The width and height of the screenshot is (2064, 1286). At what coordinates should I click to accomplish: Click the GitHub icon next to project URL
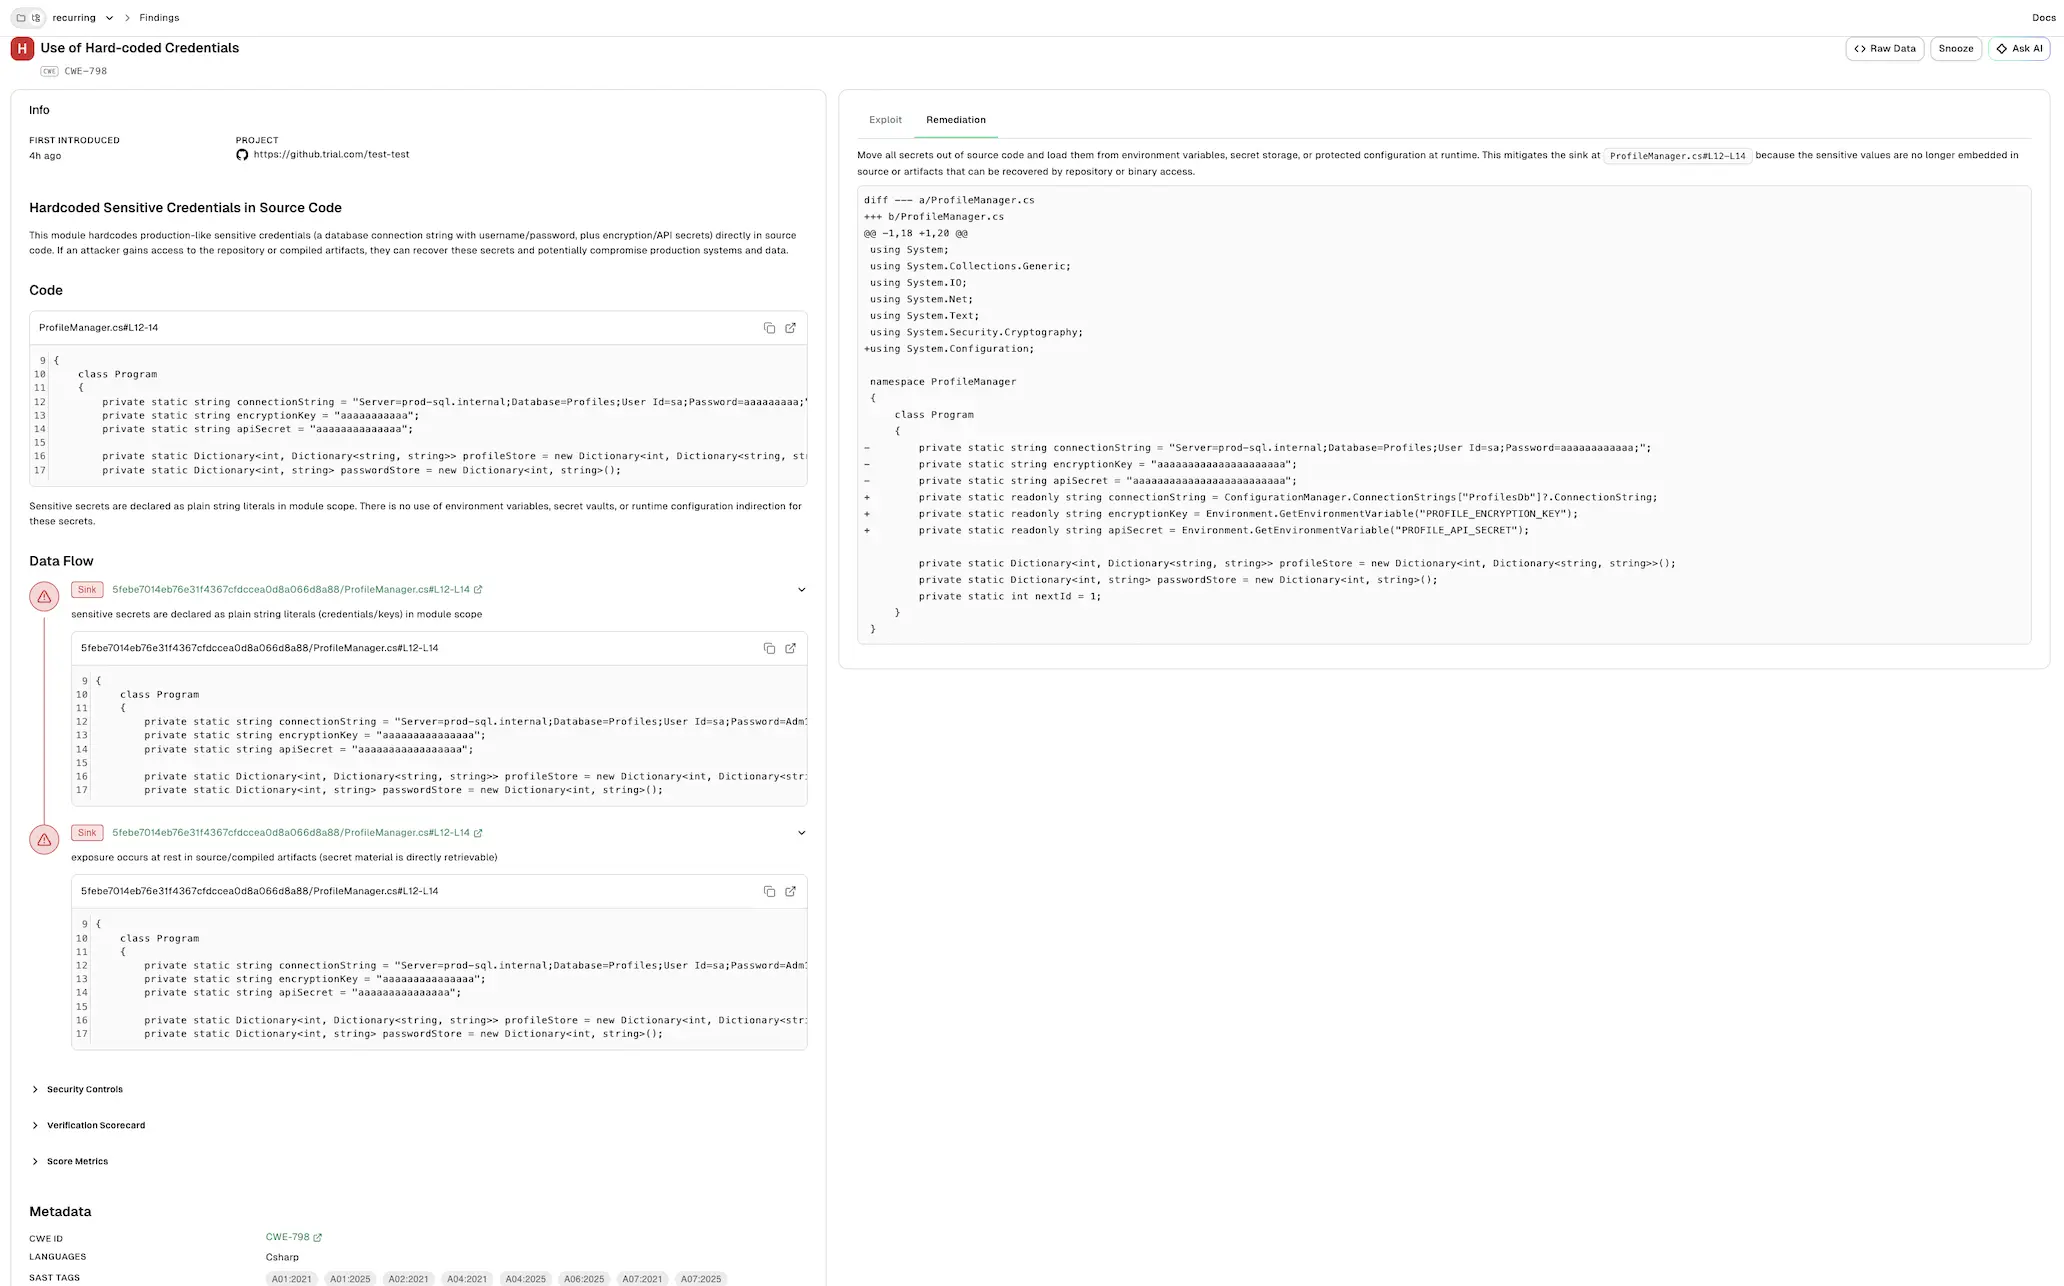pyautogui.click(x=242, y=155)
